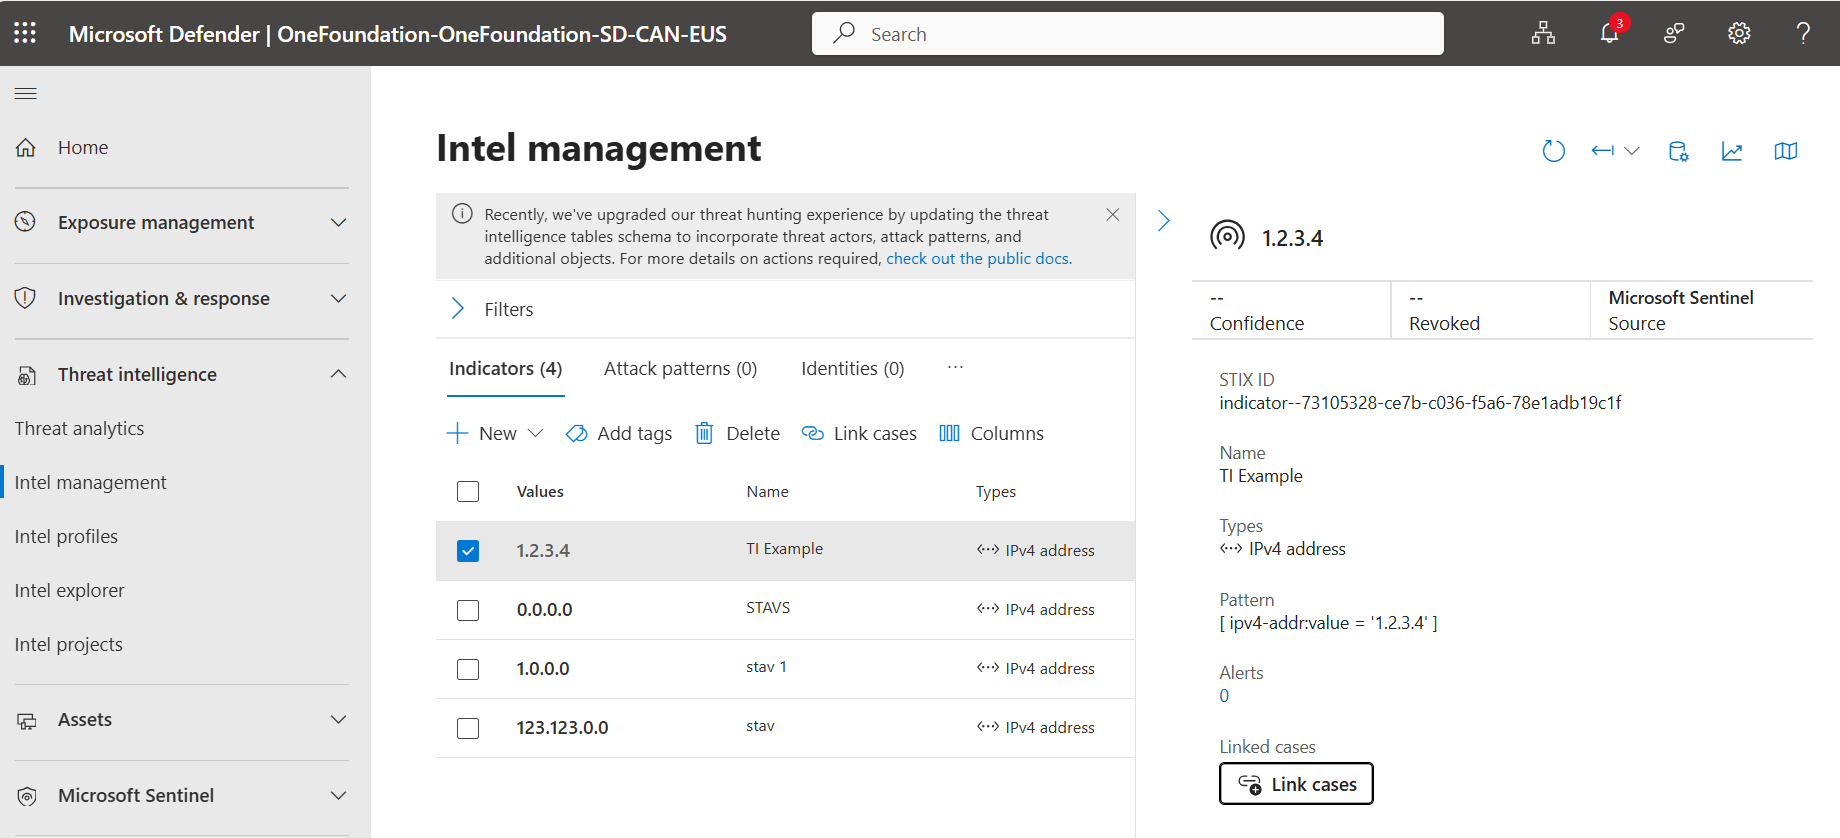
Task: Expand Exposure management section
Action: (x=339, y=222)
